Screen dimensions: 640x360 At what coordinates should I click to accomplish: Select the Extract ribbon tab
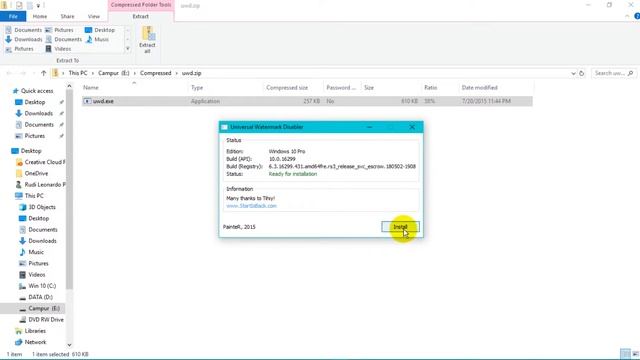[x=140, y=16]
